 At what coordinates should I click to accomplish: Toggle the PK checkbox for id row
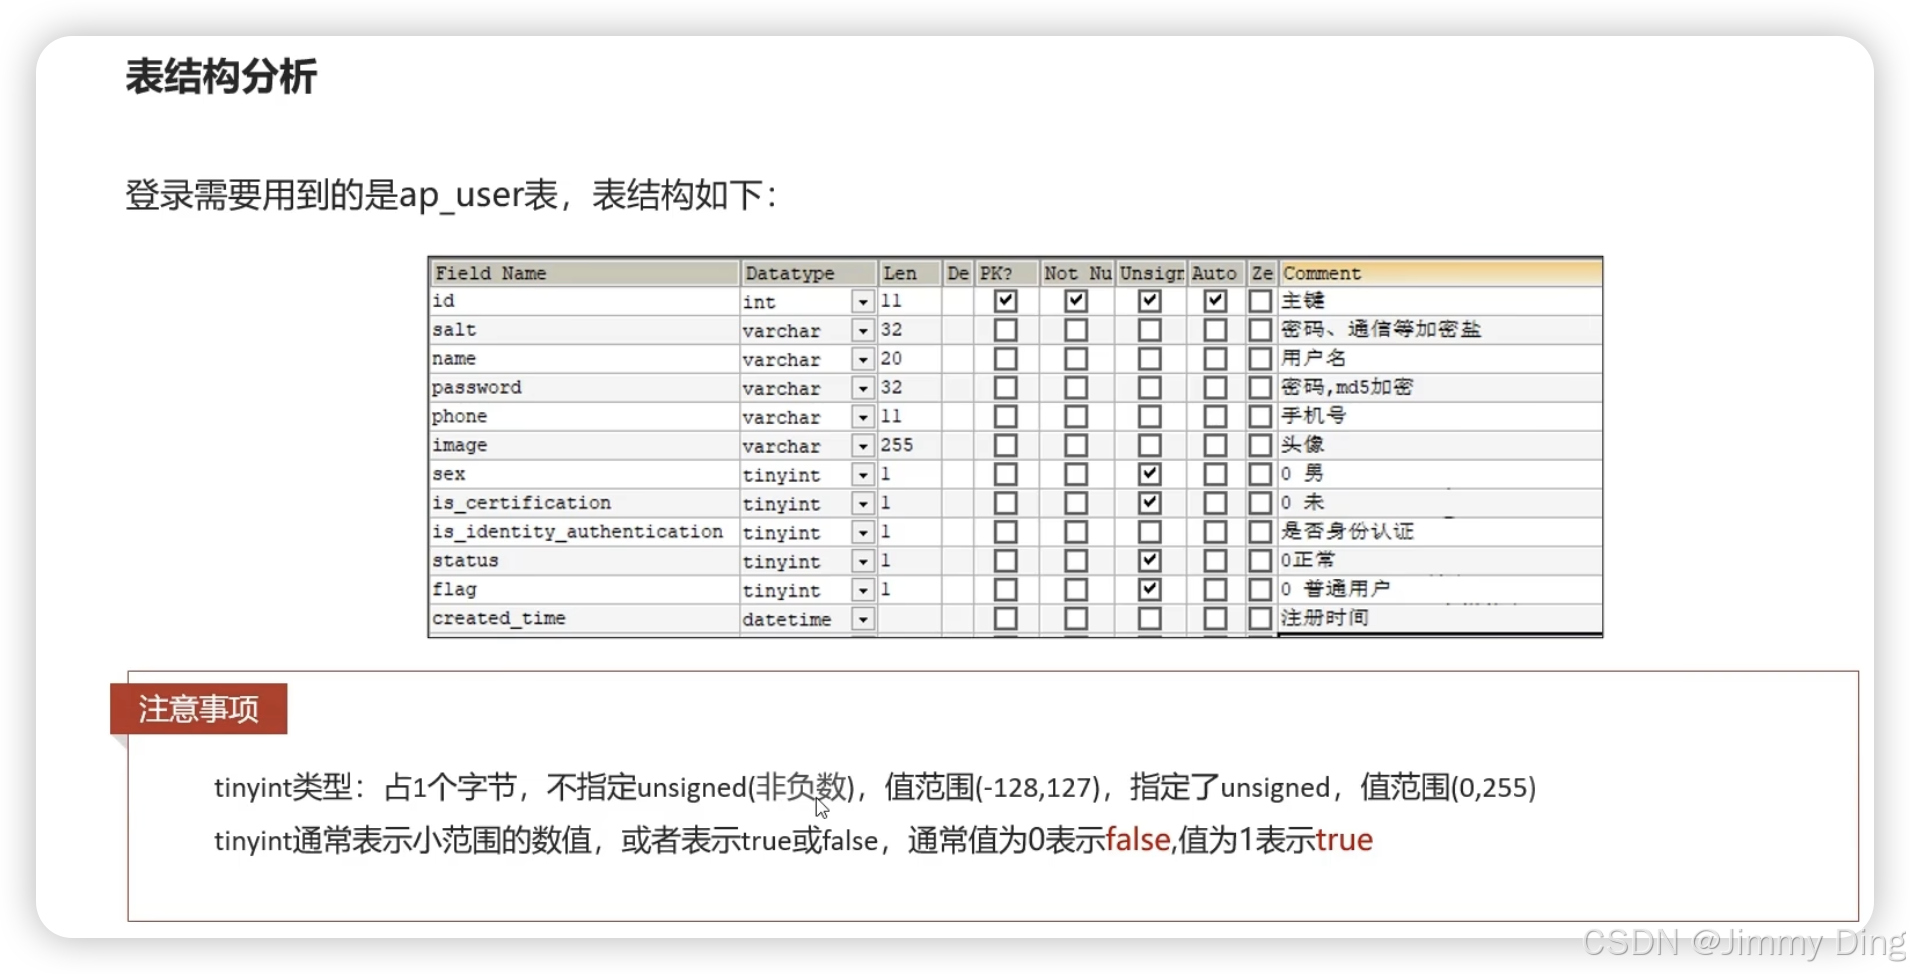[x=1005, y=301]
